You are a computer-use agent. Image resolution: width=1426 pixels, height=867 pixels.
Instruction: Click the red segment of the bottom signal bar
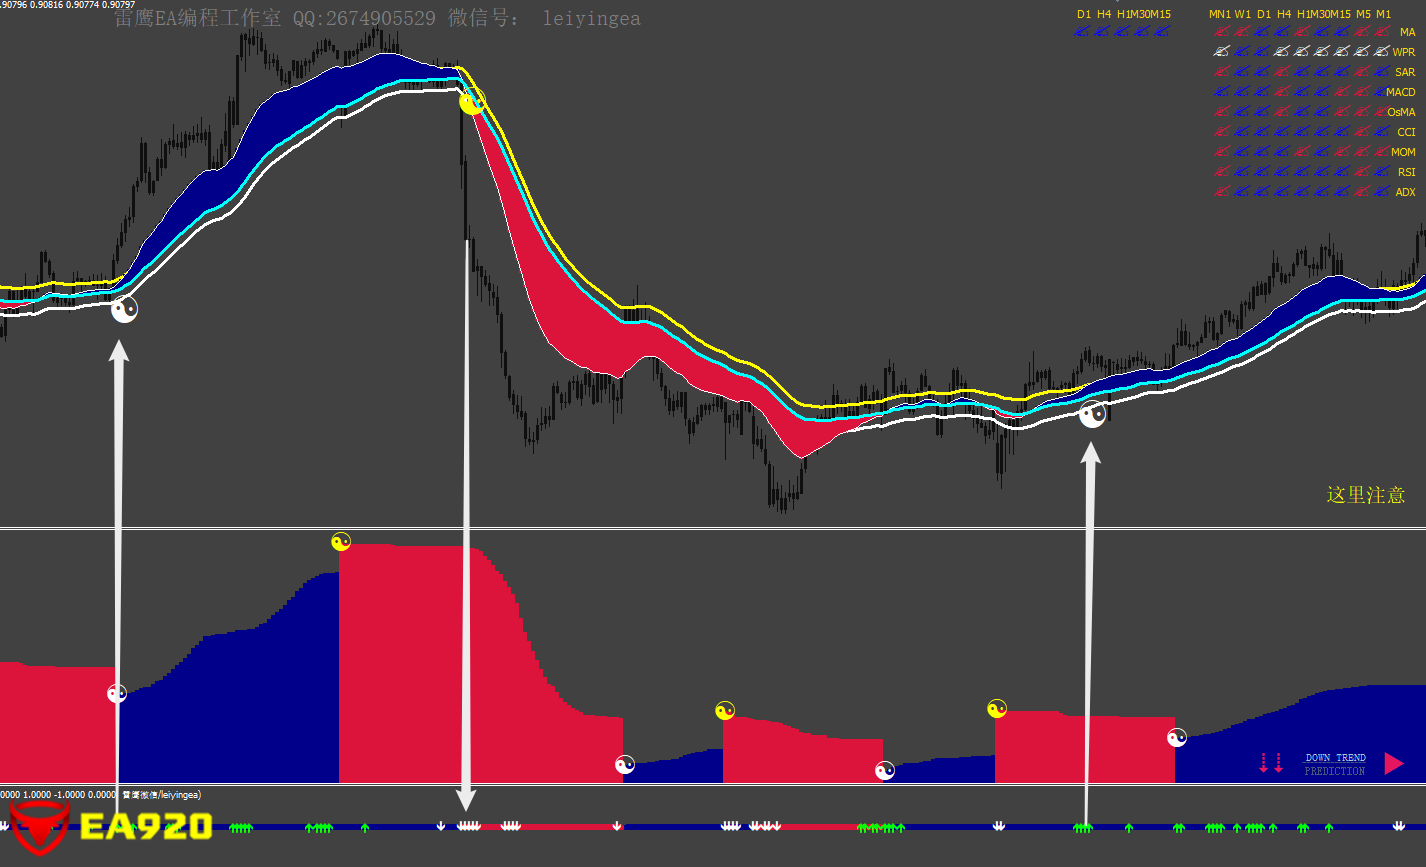click(570, 827)
